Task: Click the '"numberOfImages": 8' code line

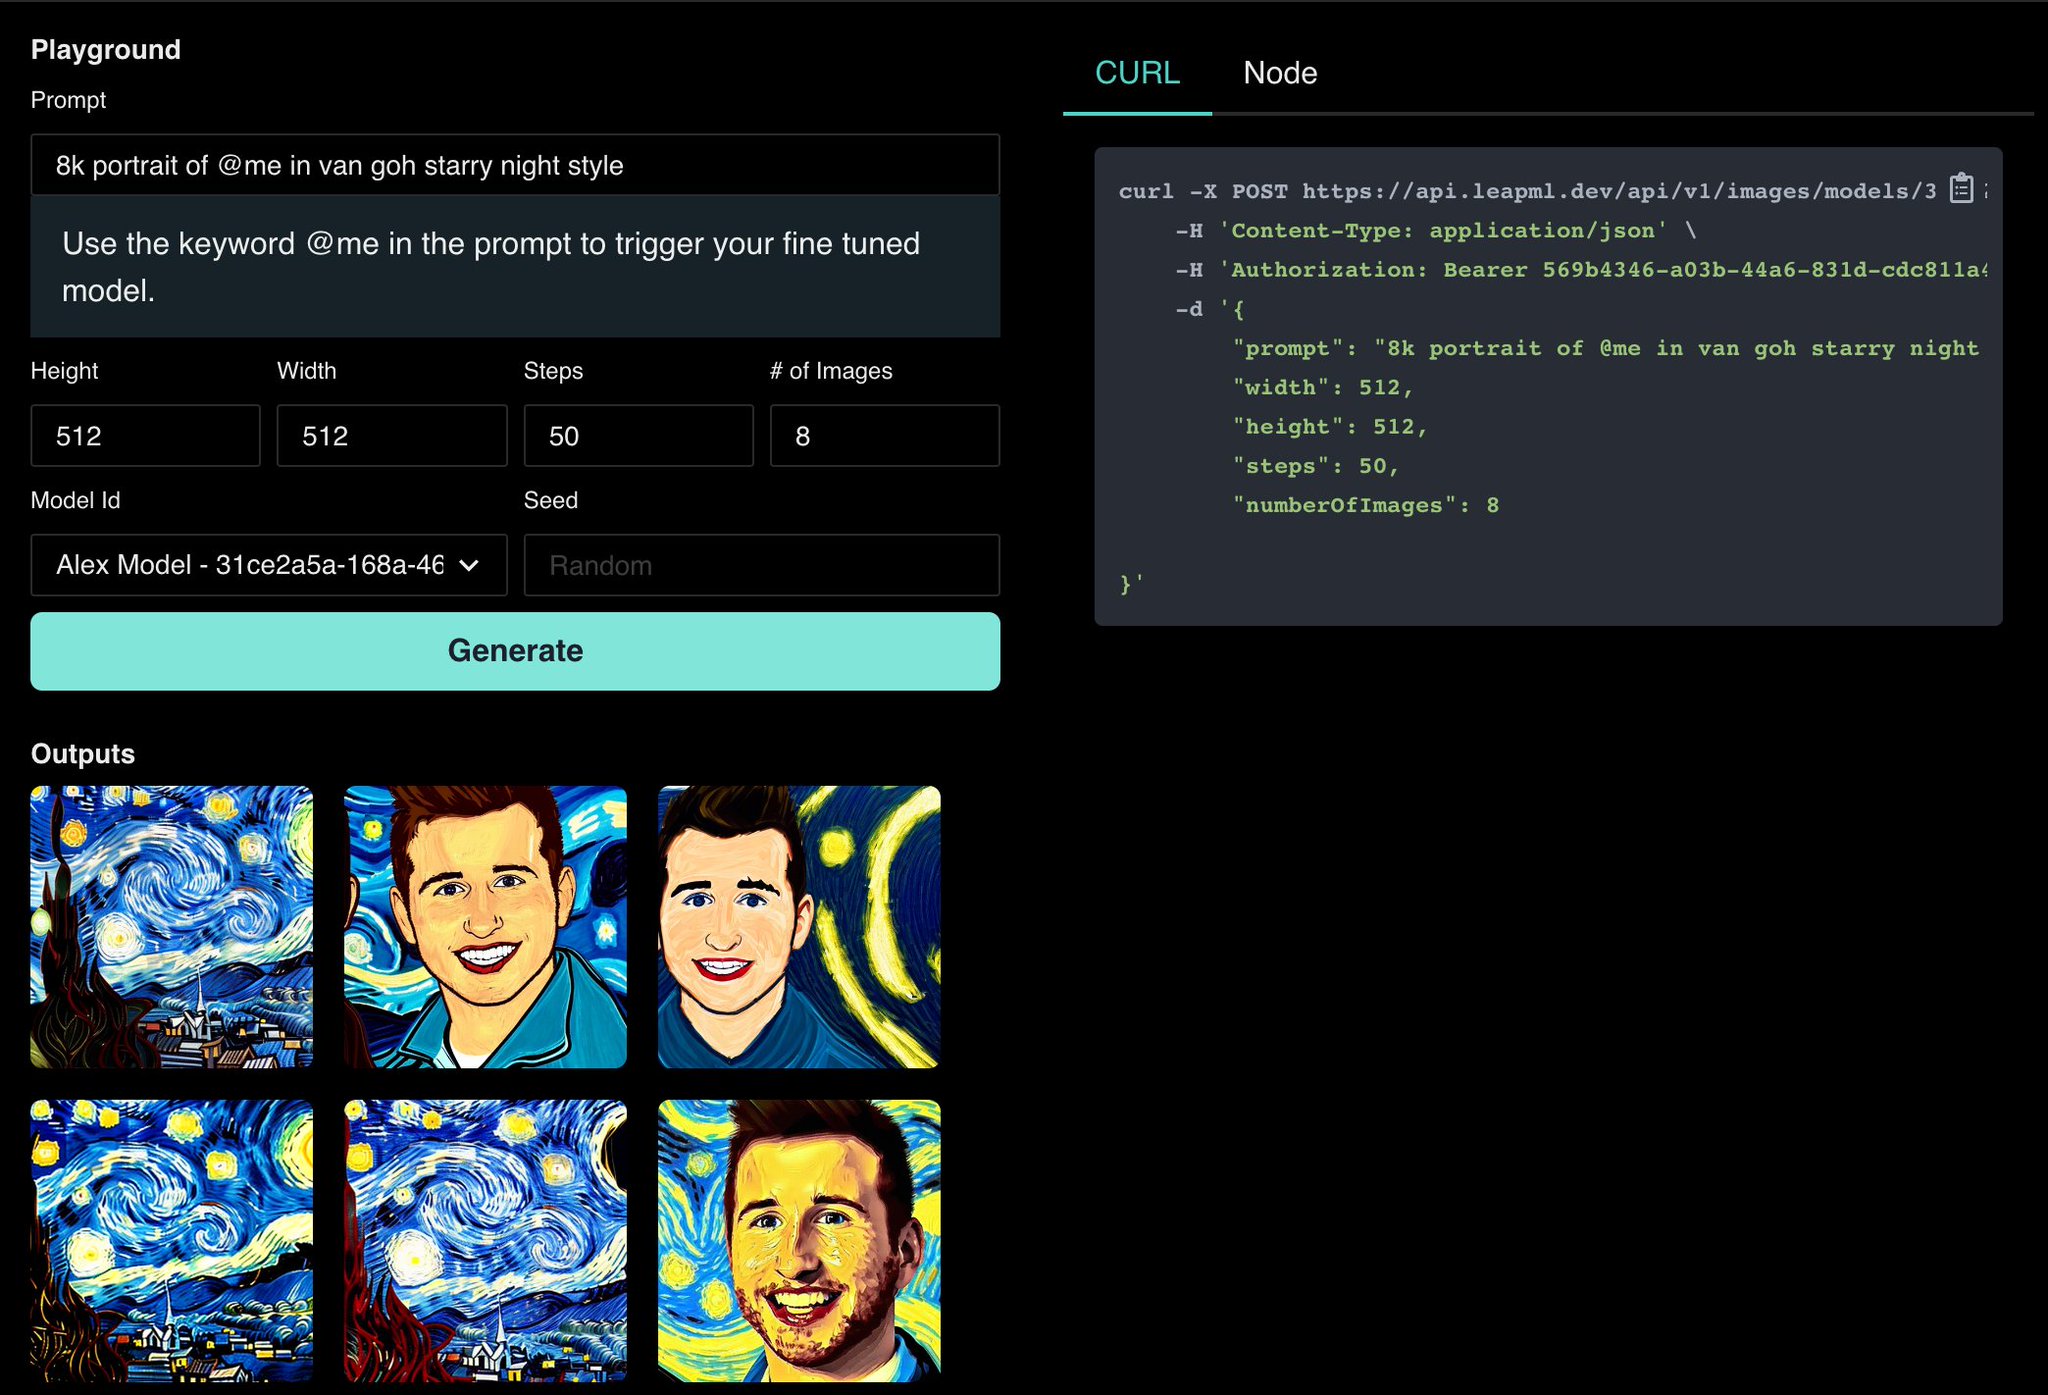Action: [1365, 505]
